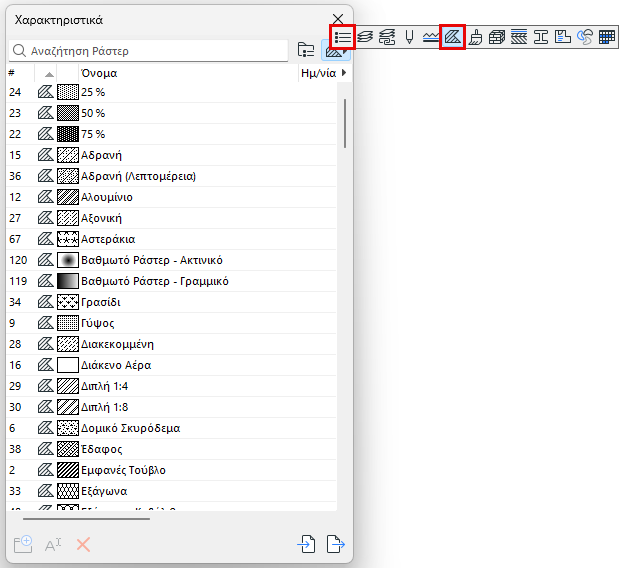Select the Εμφανές Τούβλο fill row

coord(171,470)
